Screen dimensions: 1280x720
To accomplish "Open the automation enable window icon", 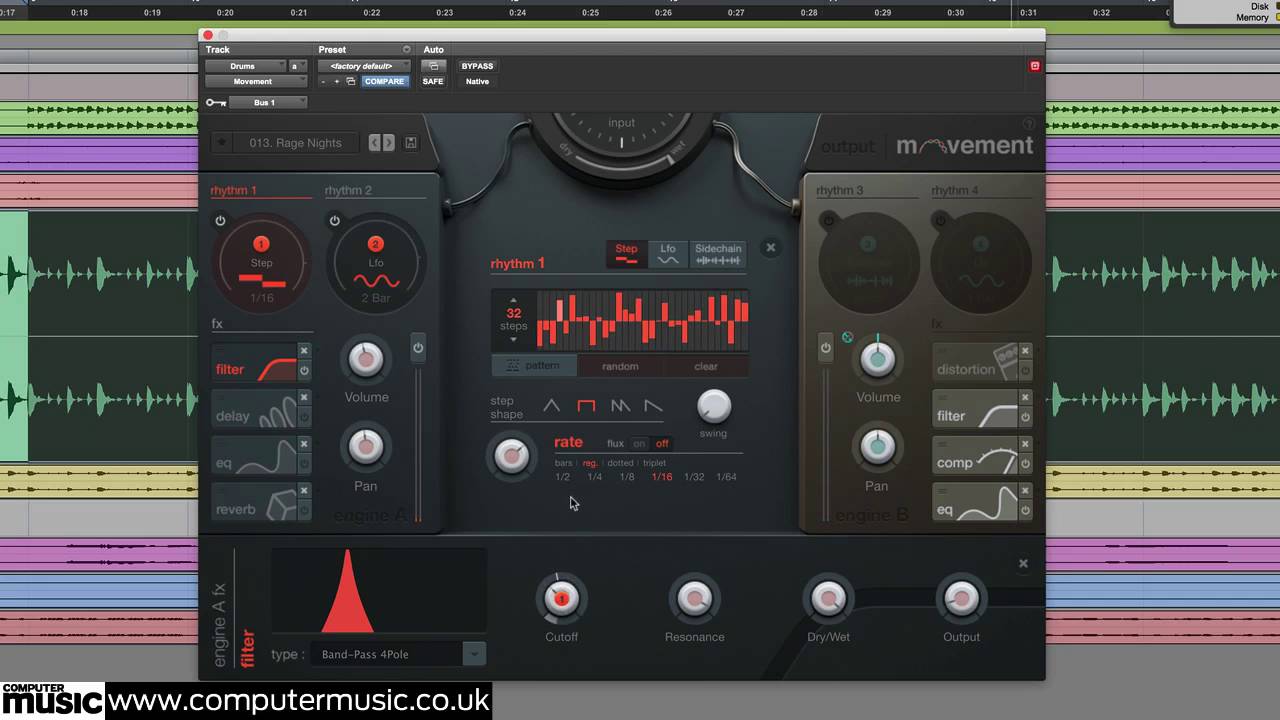I will 433,66.
